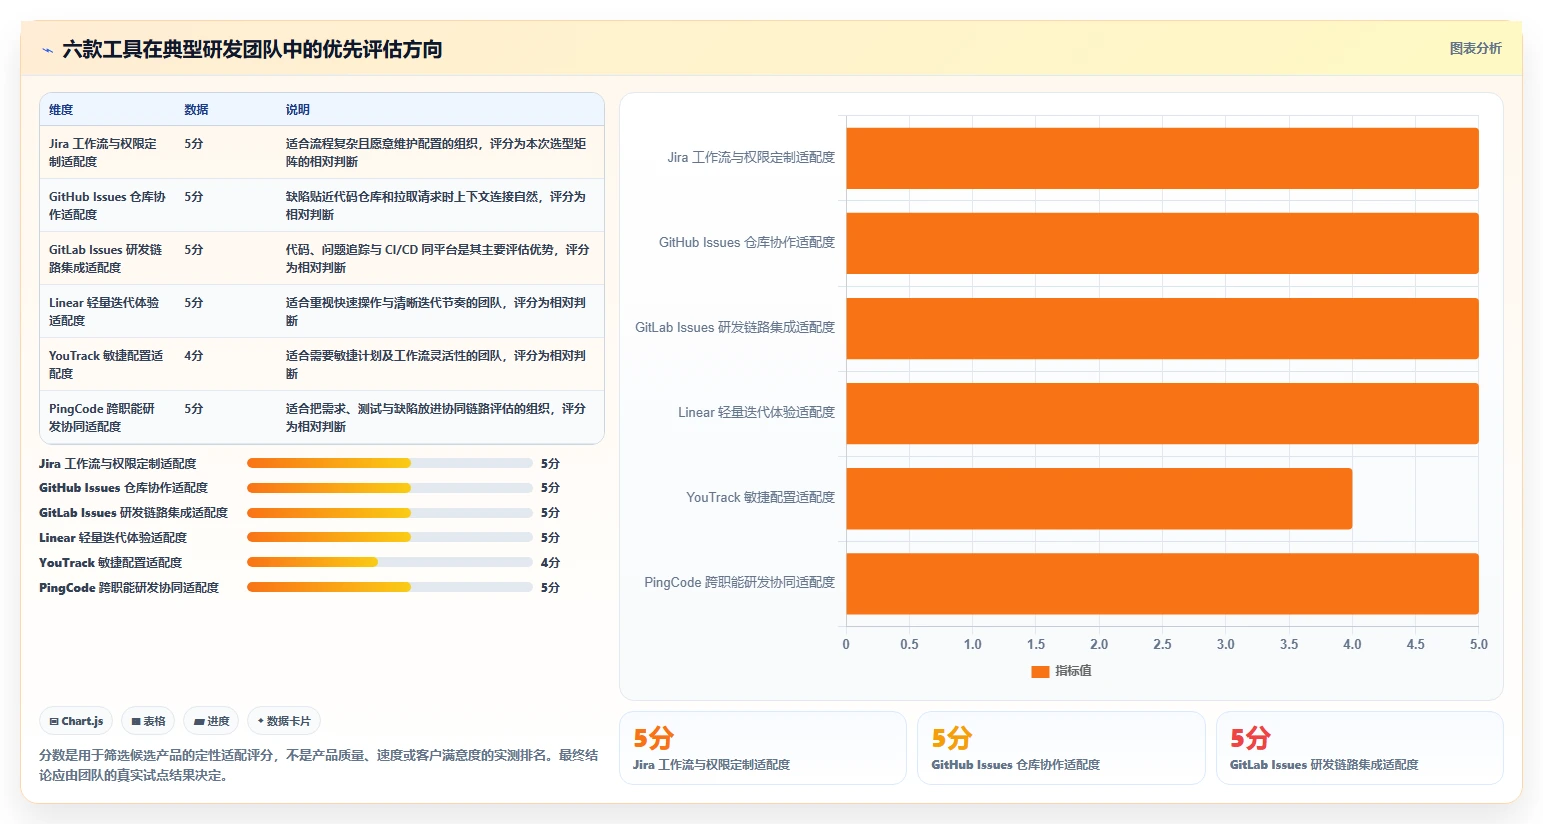
Task: Click the GitLab Issues bar in the chart
Action: 1162,328
